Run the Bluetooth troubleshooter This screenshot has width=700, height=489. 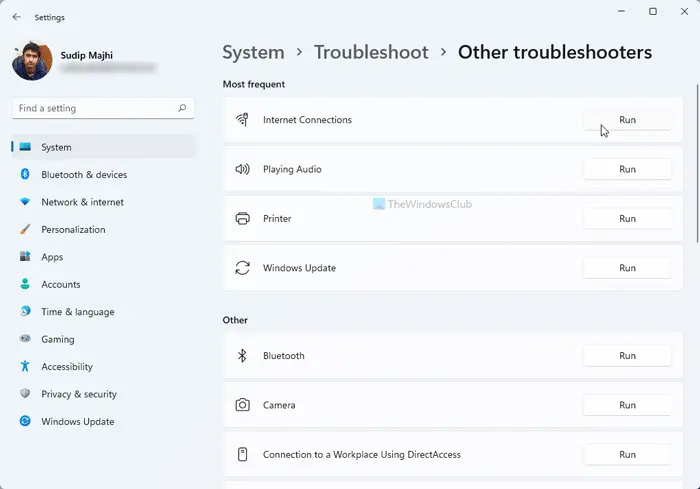pyautogui.click(x=627, y=355)
